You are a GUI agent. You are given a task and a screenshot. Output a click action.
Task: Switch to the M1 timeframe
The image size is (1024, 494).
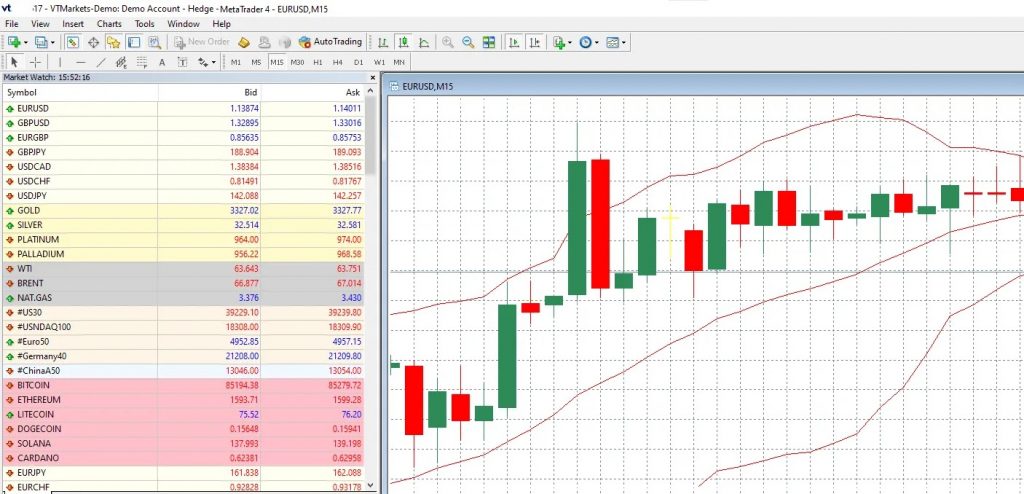pyautogui.click(x=236, y=62)
